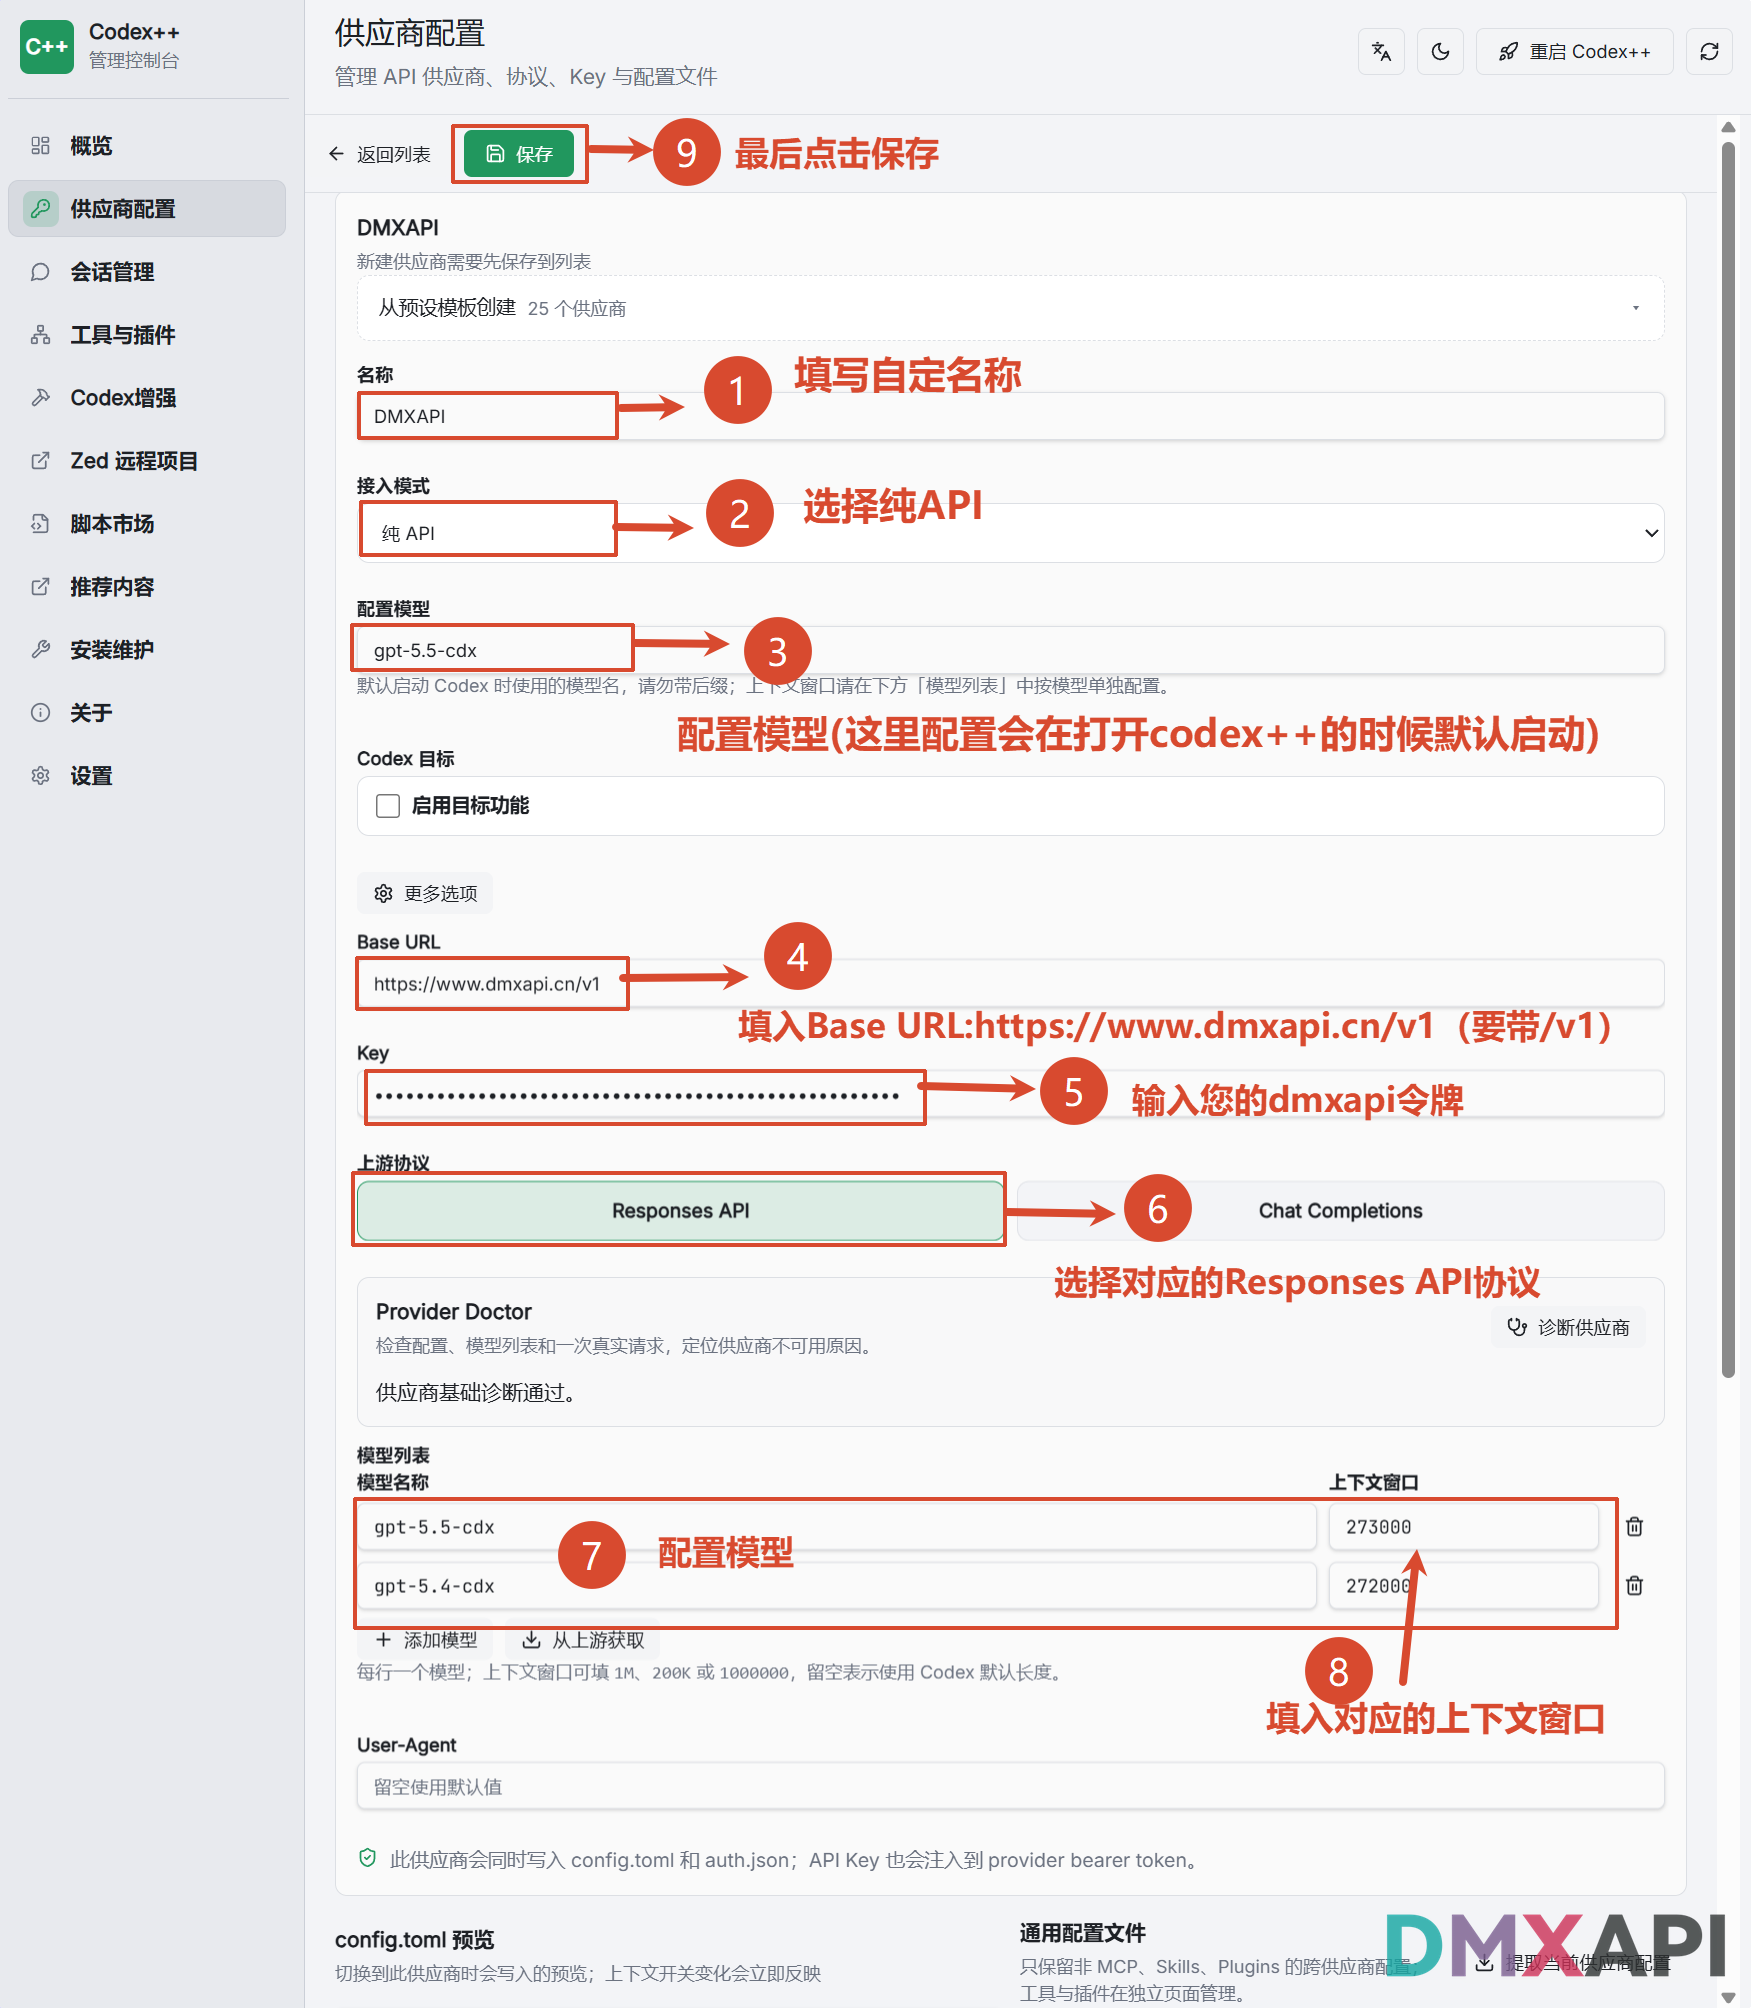Select the Chat Completions protocol

pyautogui.click(x=1340, y=1211)
